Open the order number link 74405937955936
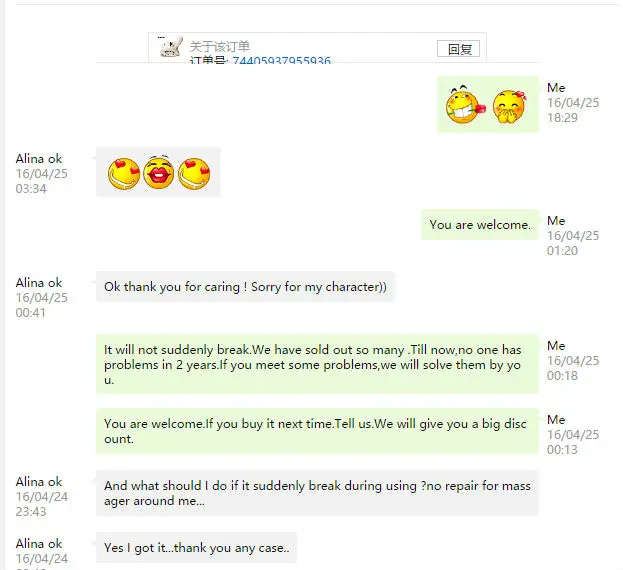 click(x=281, y=60)
